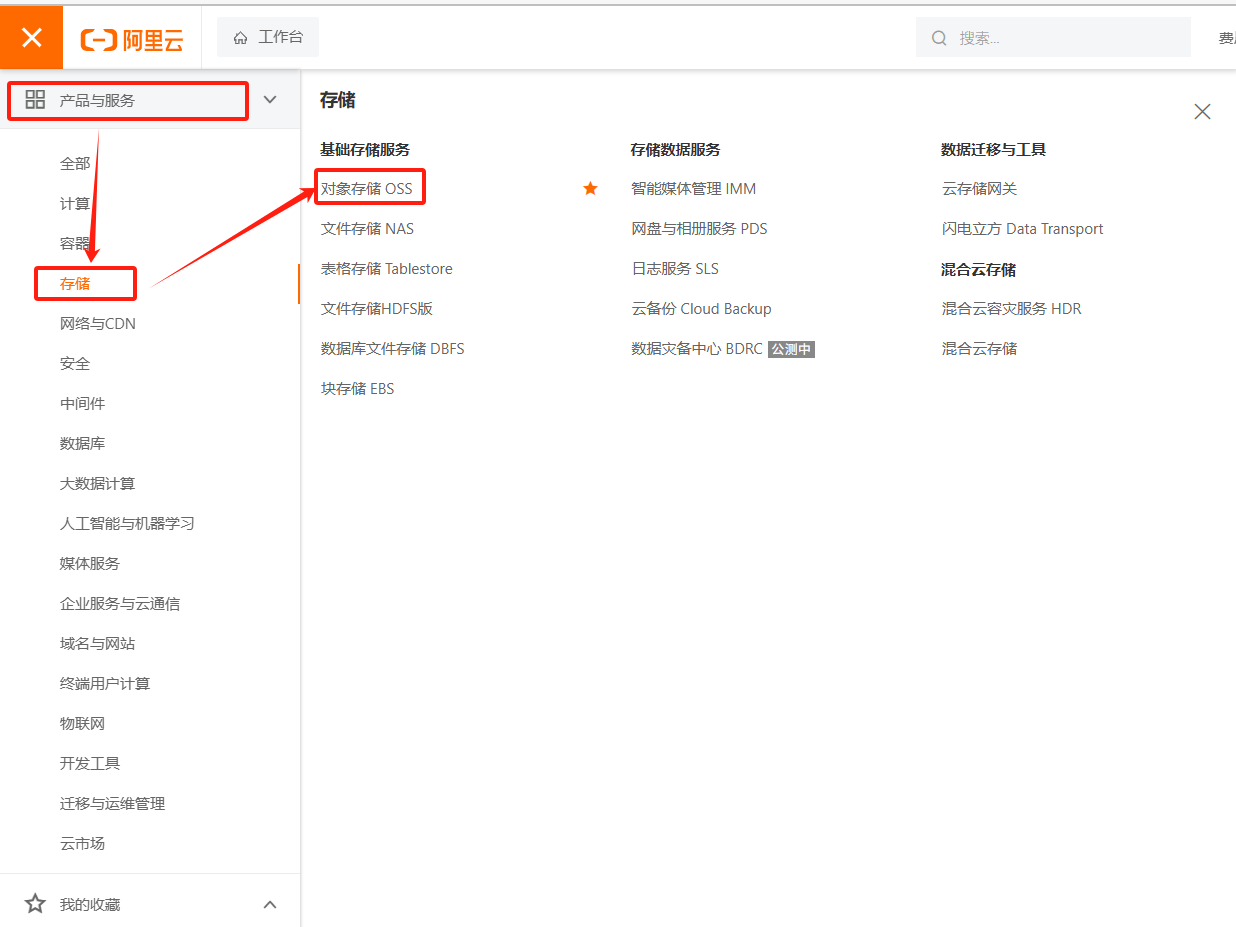Click the 公测中 badge beside BDRC
This screenshot has width=1236, height=927.
click(791, 349)
